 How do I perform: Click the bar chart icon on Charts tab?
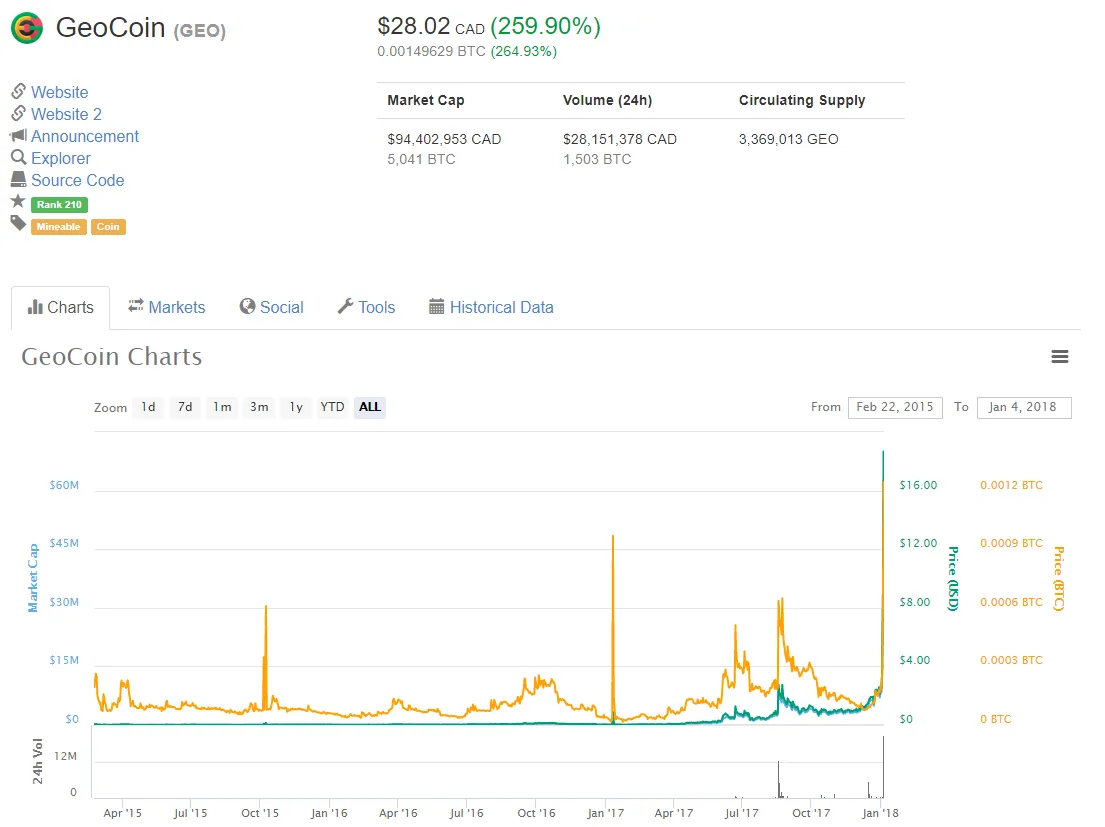click(x=35, y=306)
